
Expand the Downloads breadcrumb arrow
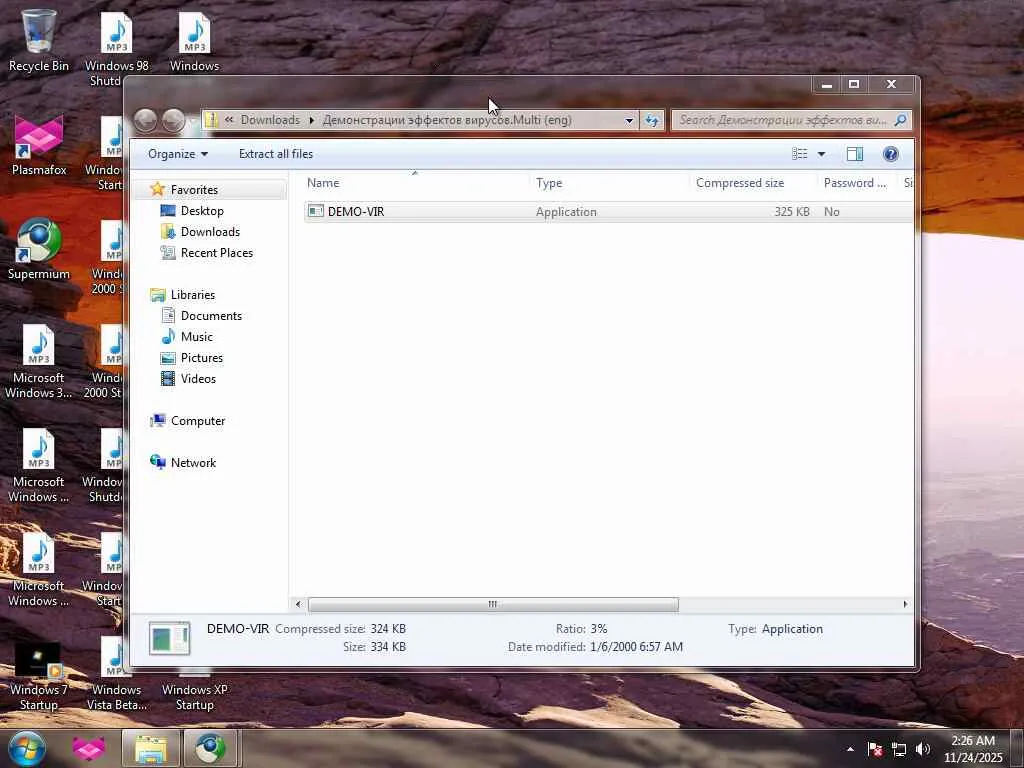pyautogui.click(x=312, y=120)
